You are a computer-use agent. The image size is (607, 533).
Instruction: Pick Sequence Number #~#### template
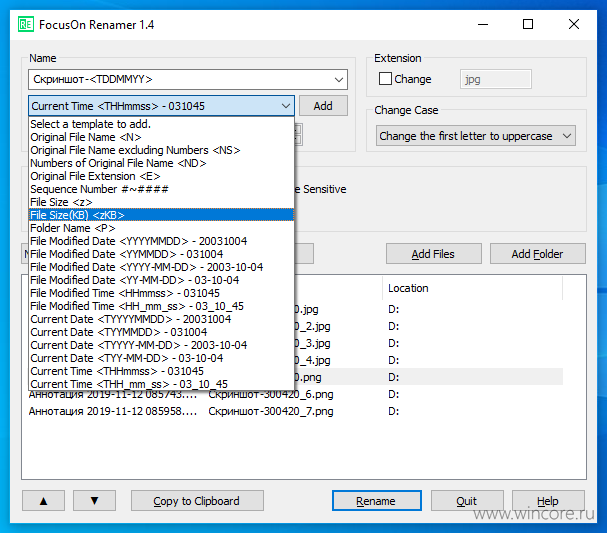[161, 189]
